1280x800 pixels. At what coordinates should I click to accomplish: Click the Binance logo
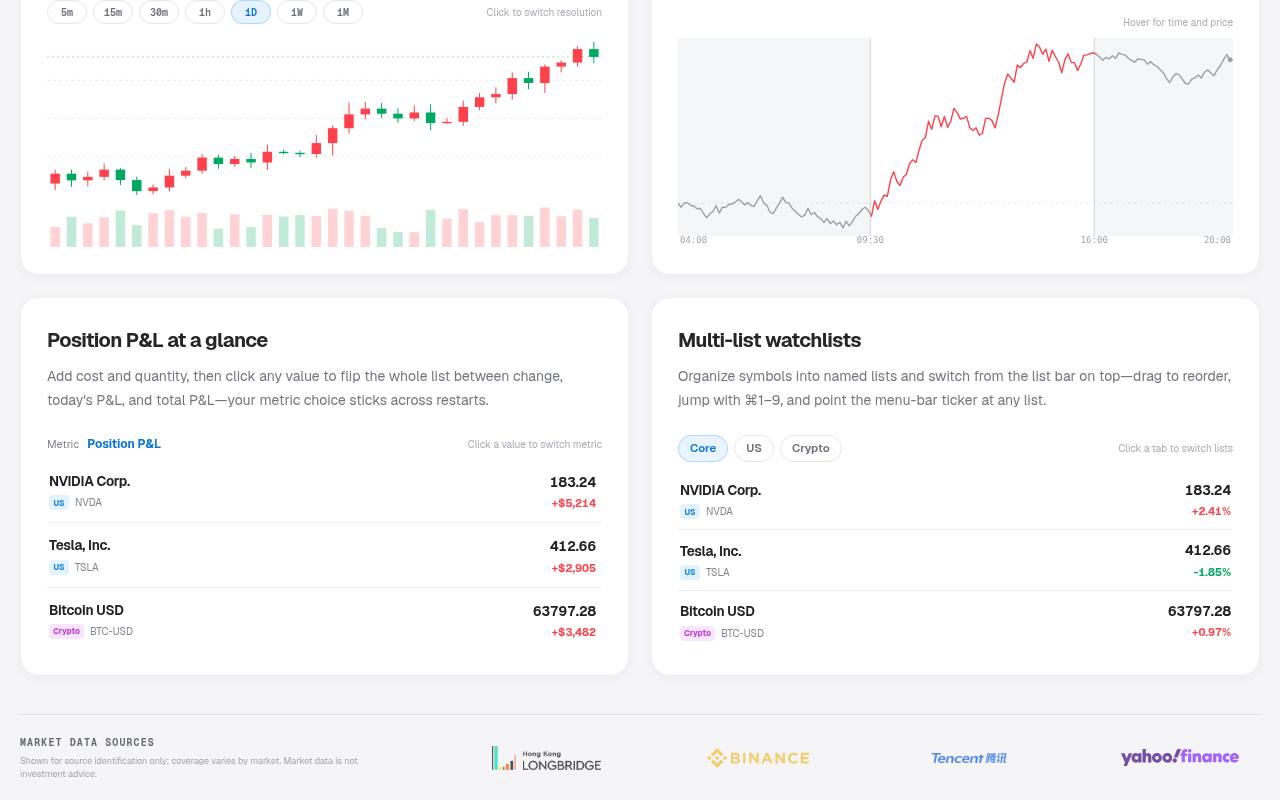[758, 758]
